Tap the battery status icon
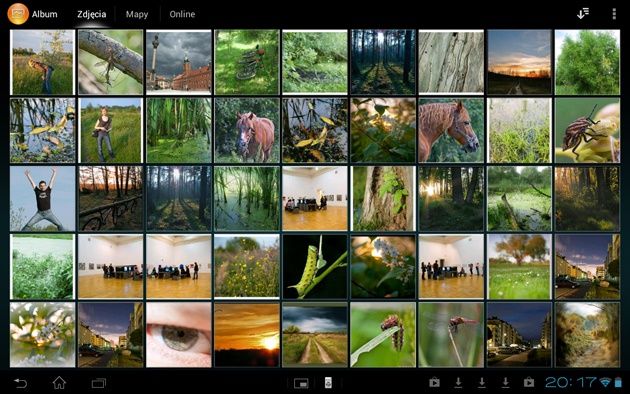630x394 pixels. pyautogui.click(x=618, y=382)
